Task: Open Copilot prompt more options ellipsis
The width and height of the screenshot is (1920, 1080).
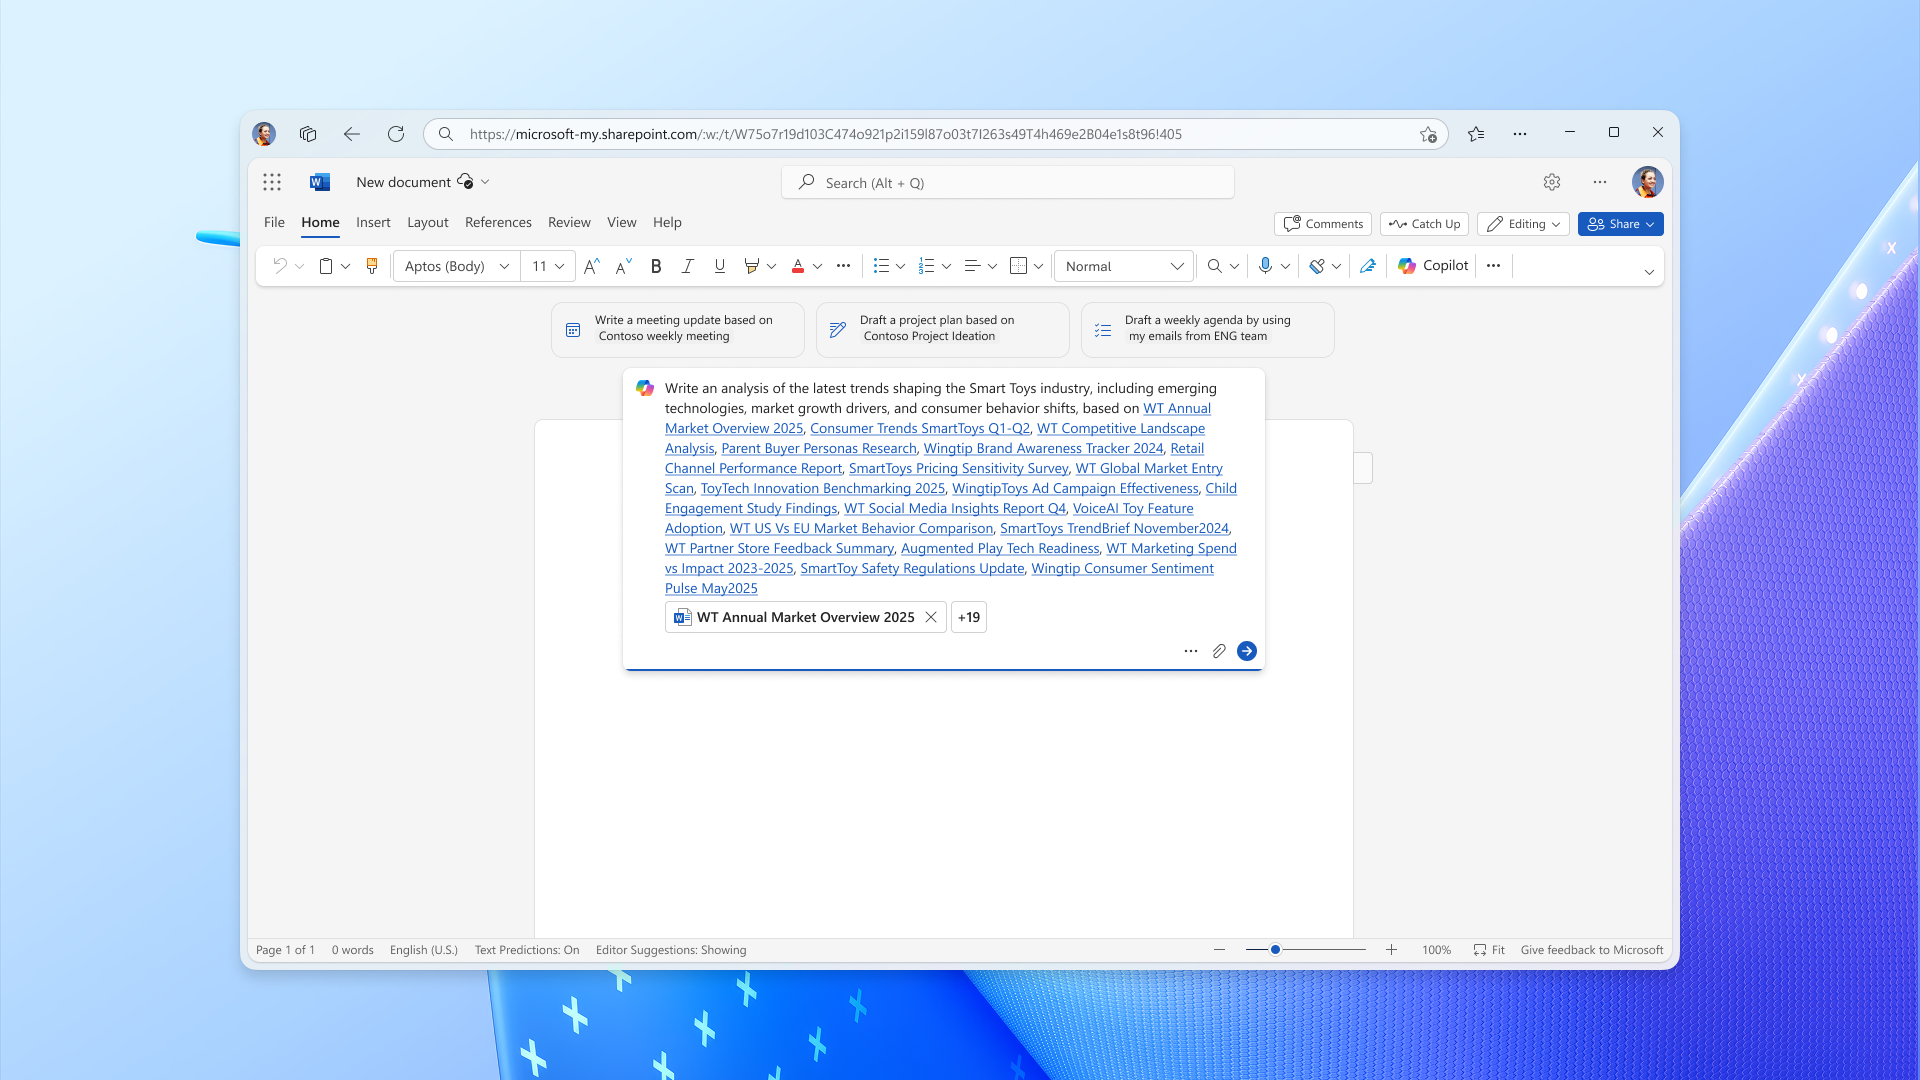Action: (1191, 651)
